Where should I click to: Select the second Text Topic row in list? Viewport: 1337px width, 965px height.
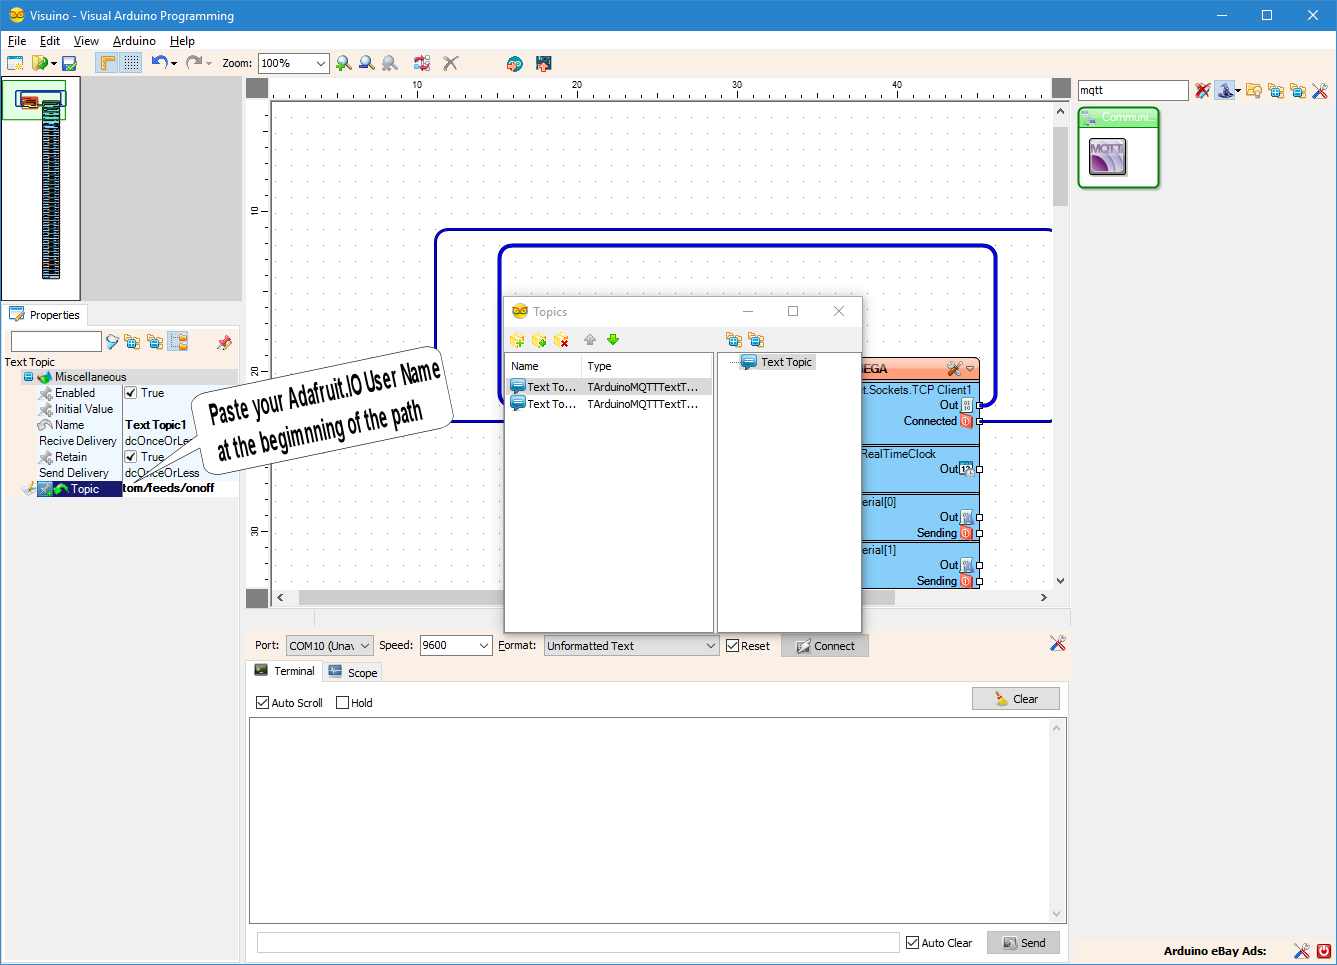610,404
